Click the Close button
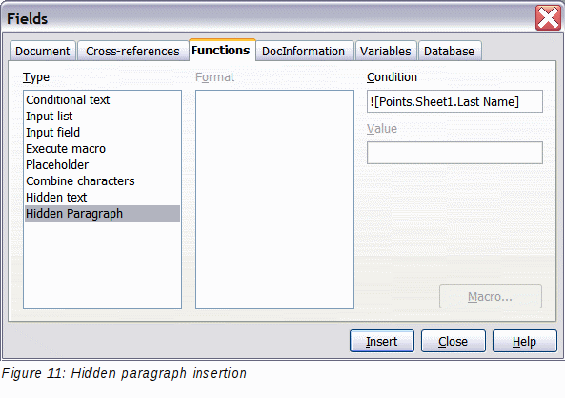566x398 pixels. click(x=453, y=341)
